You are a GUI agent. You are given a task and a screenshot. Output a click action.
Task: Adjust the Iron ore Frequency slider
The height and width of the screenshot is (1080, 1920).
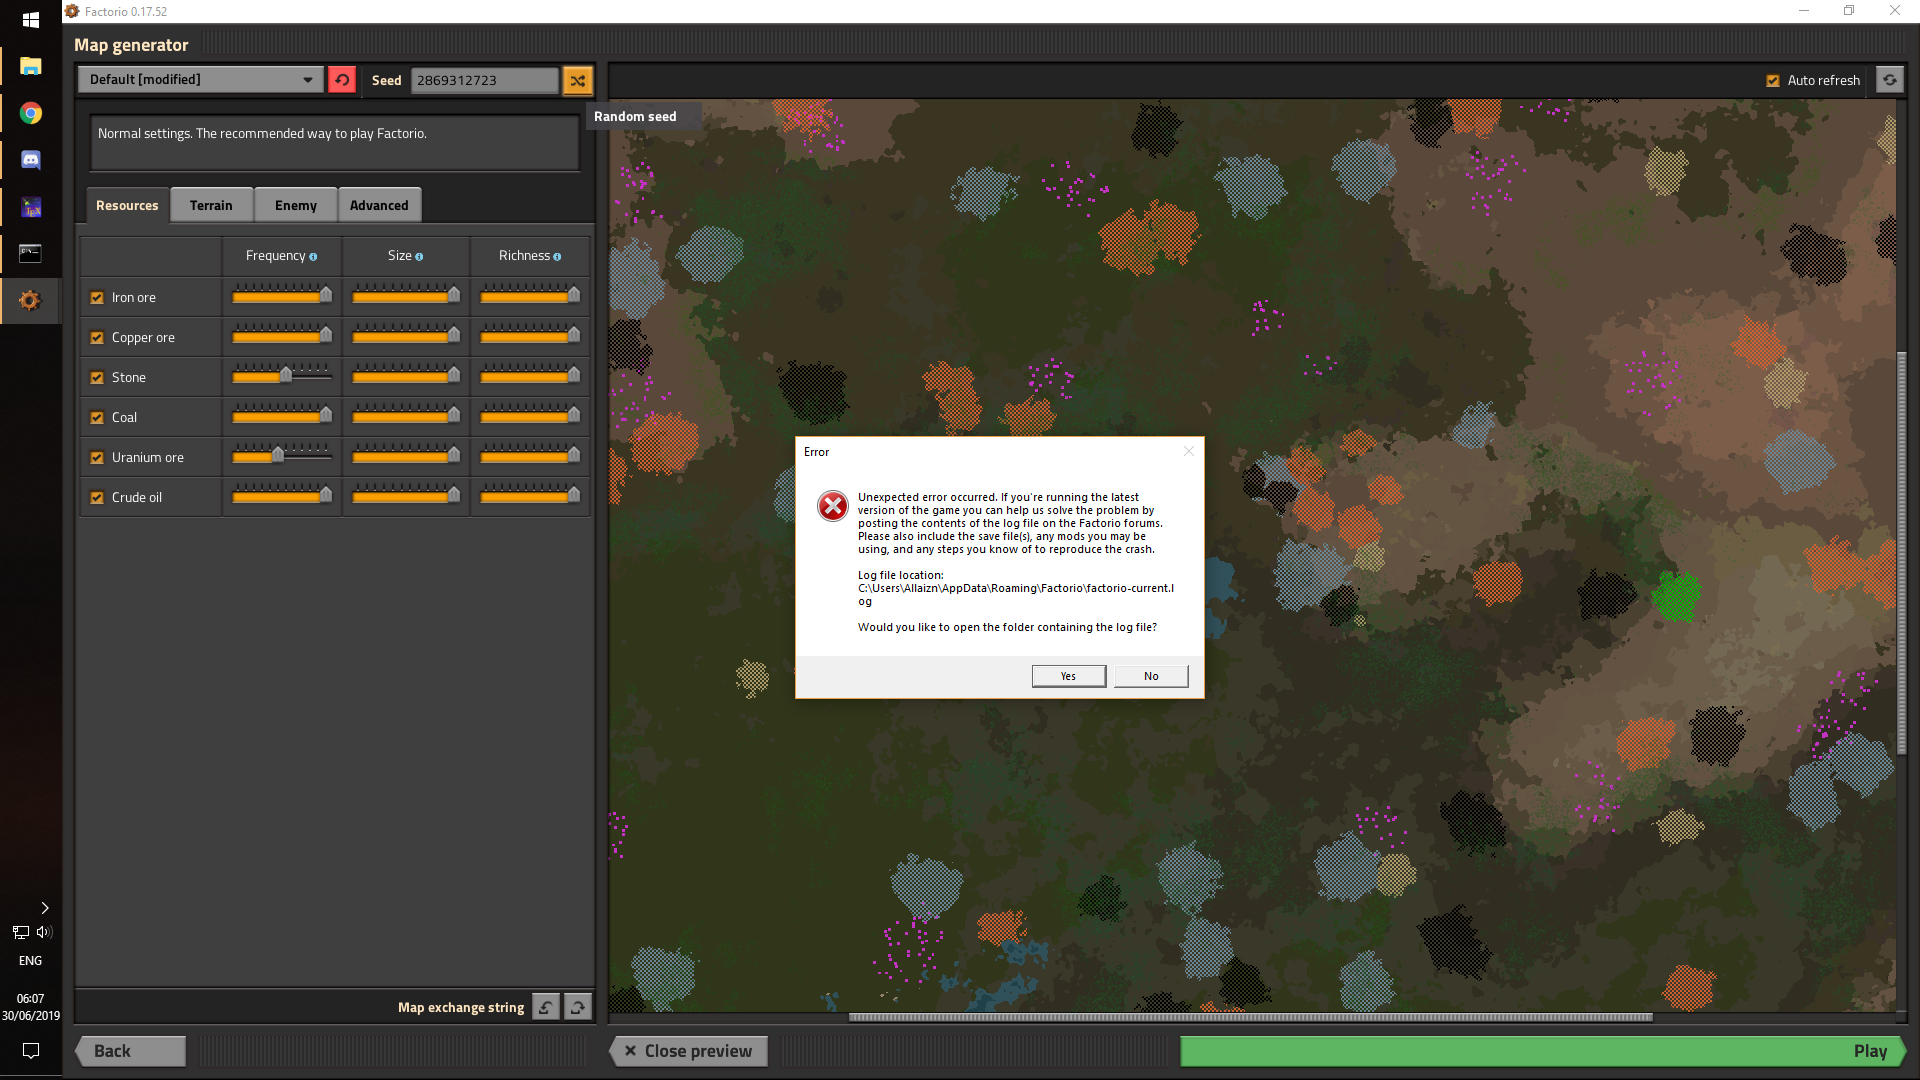(282, 295)
